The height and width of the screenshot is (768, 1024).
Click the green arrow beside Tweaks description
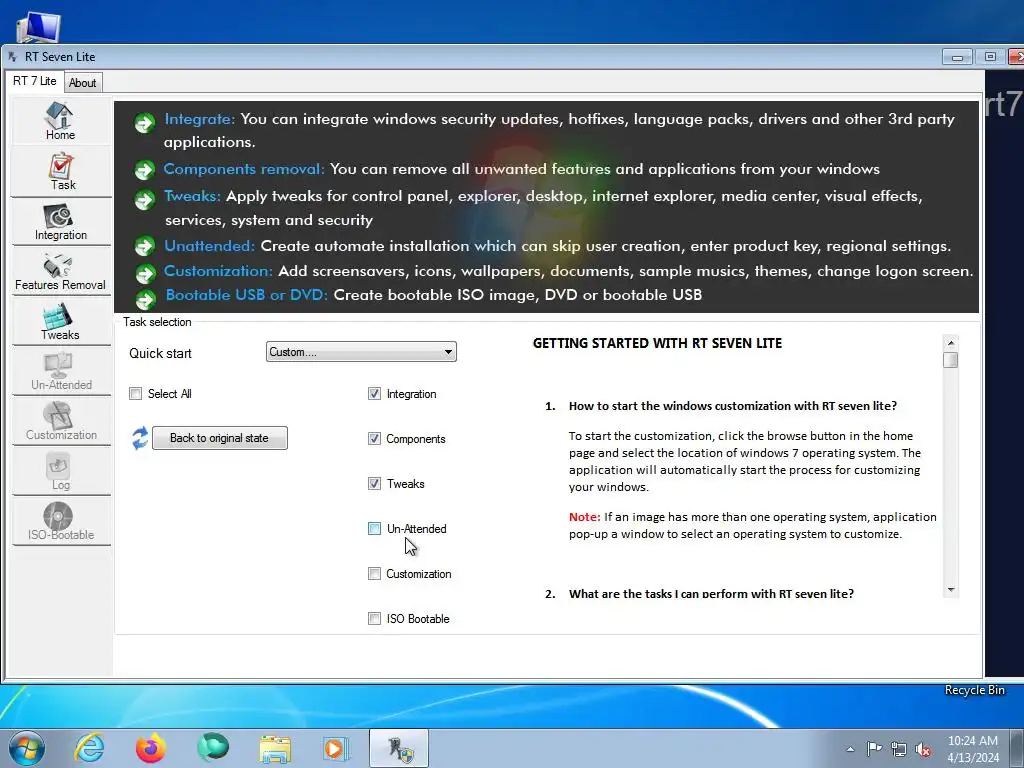point(144,199)
